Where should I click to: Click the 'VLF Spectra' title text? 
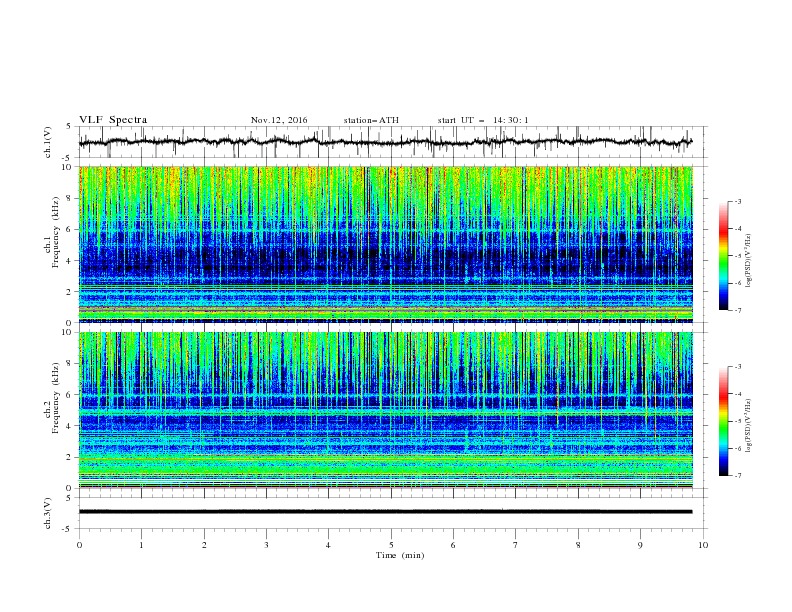pos(113,120)
